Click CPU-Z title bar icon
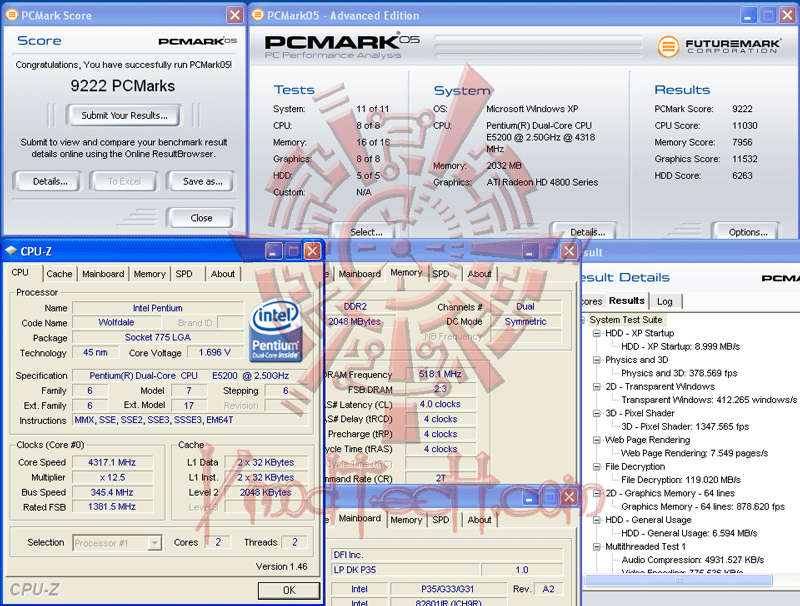 tap(11, 251)
